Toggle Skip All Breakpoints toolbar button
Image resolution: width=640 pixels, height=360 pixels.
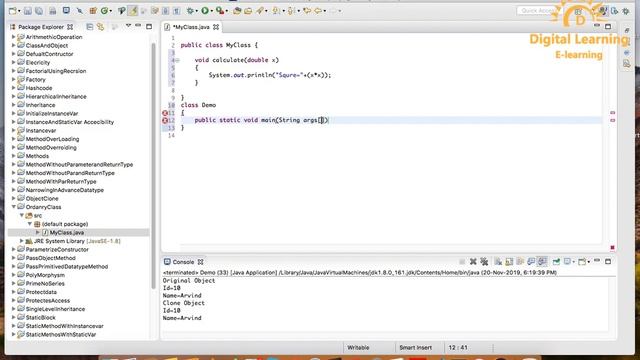tap(80, 11)
